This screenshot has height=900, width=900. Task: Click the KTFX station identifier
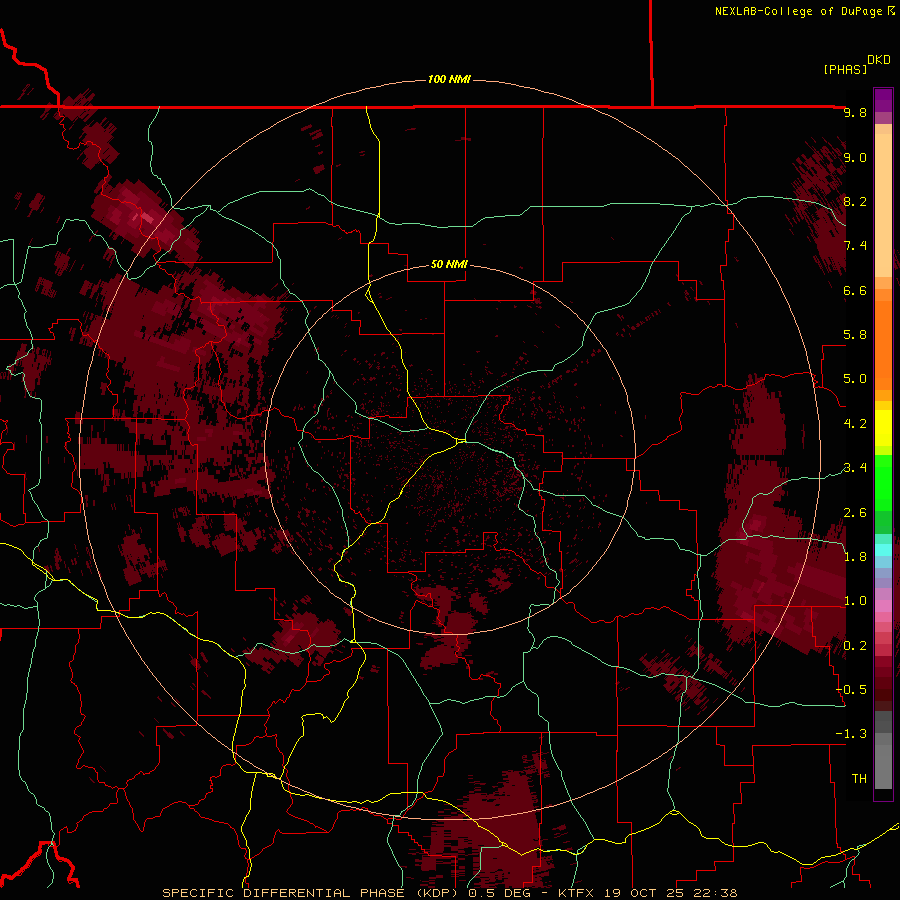[576, 893]
